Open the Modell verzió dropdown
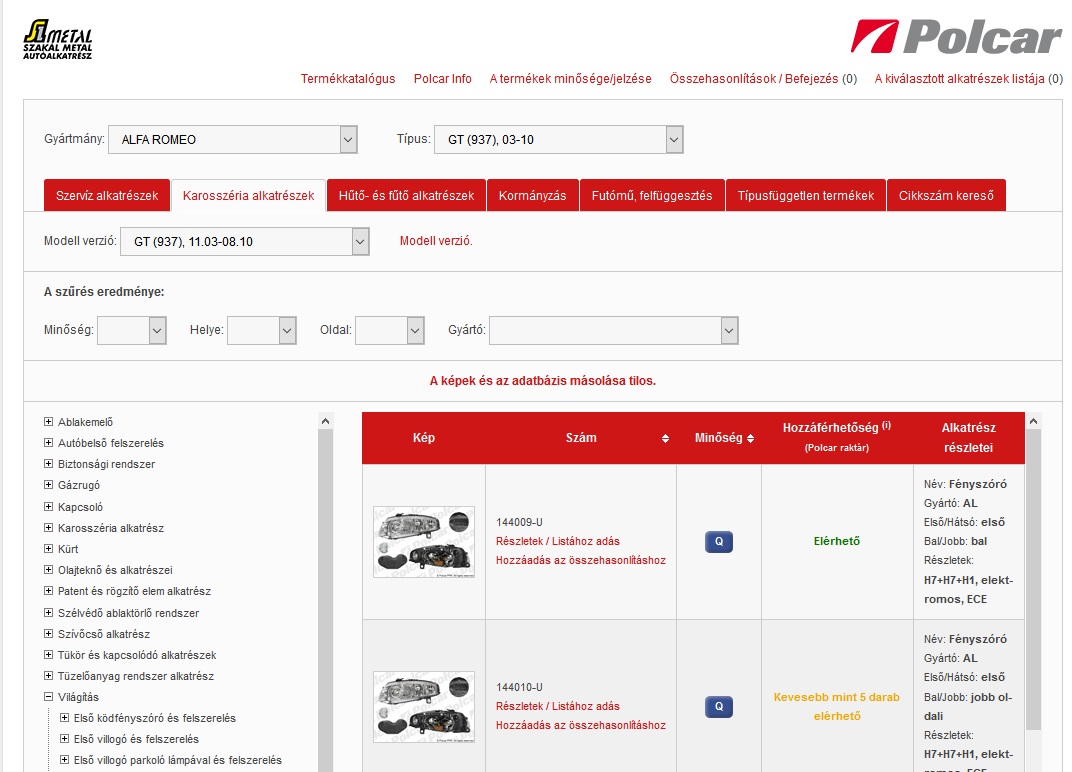This screenshot has height=772, width=1072. [x=245, y=241]
